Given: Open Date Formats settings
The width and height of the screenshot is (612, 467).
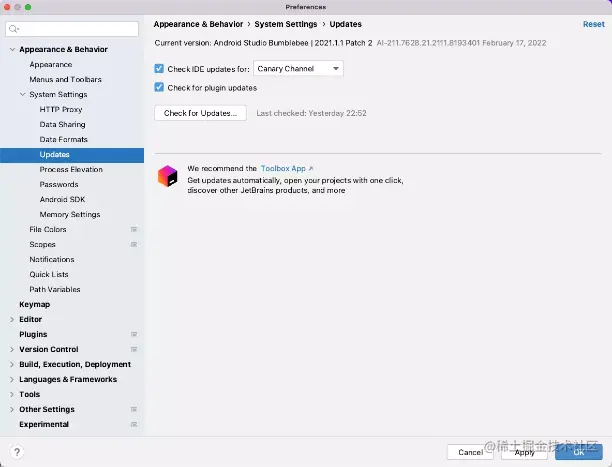Looking at the screenshot, I should (64, 139).
